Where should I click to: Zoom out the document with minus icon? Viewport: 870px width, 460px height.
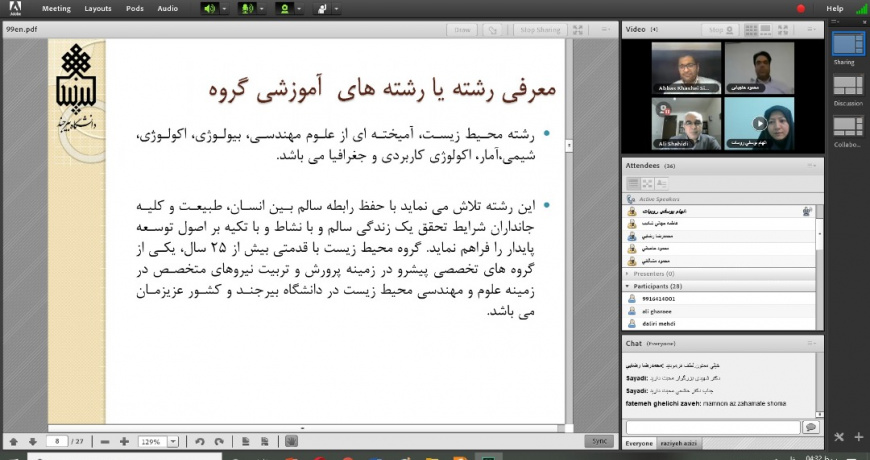click(105, 442)
